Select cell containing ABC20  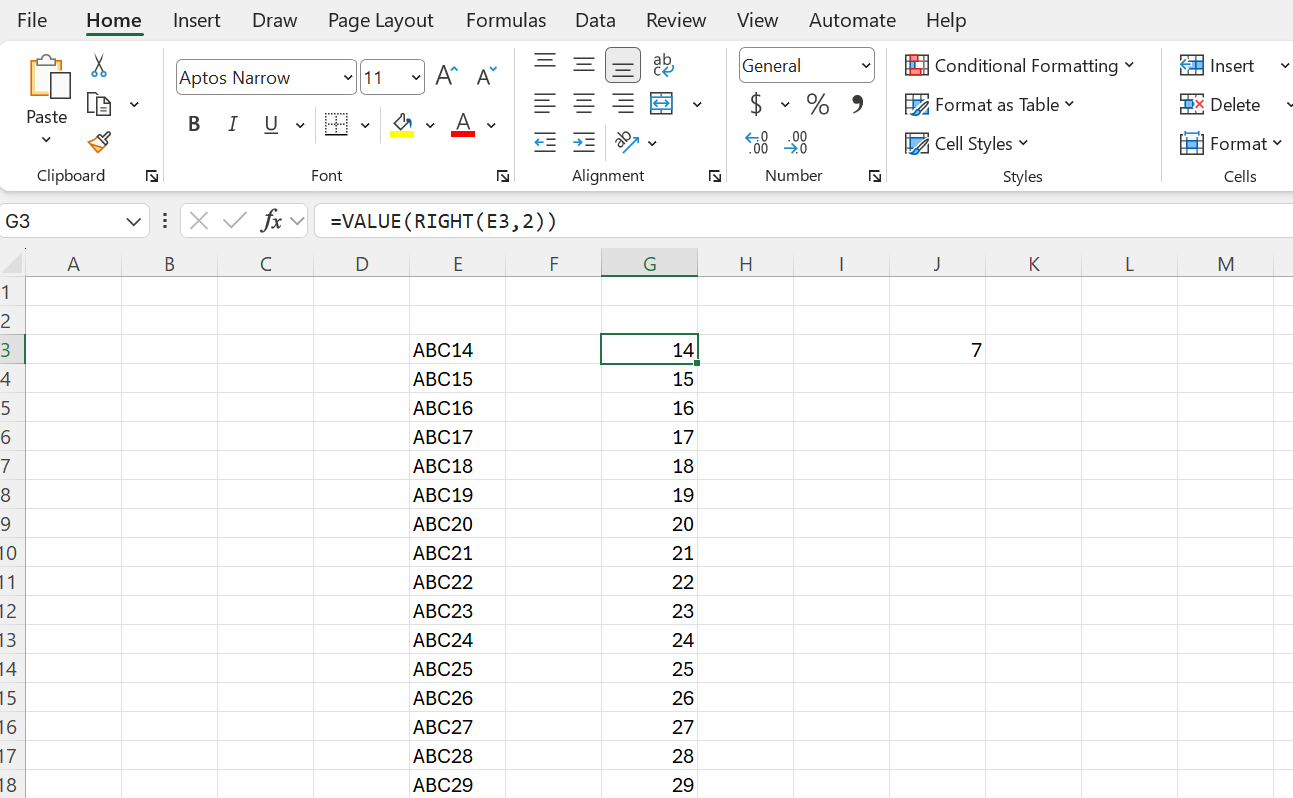coord(458,524)
